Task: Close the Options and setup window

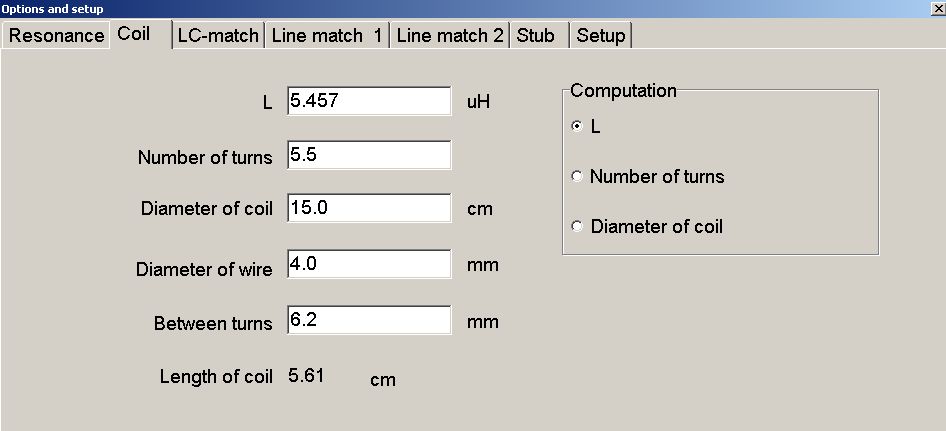Action: click(937, 8)
